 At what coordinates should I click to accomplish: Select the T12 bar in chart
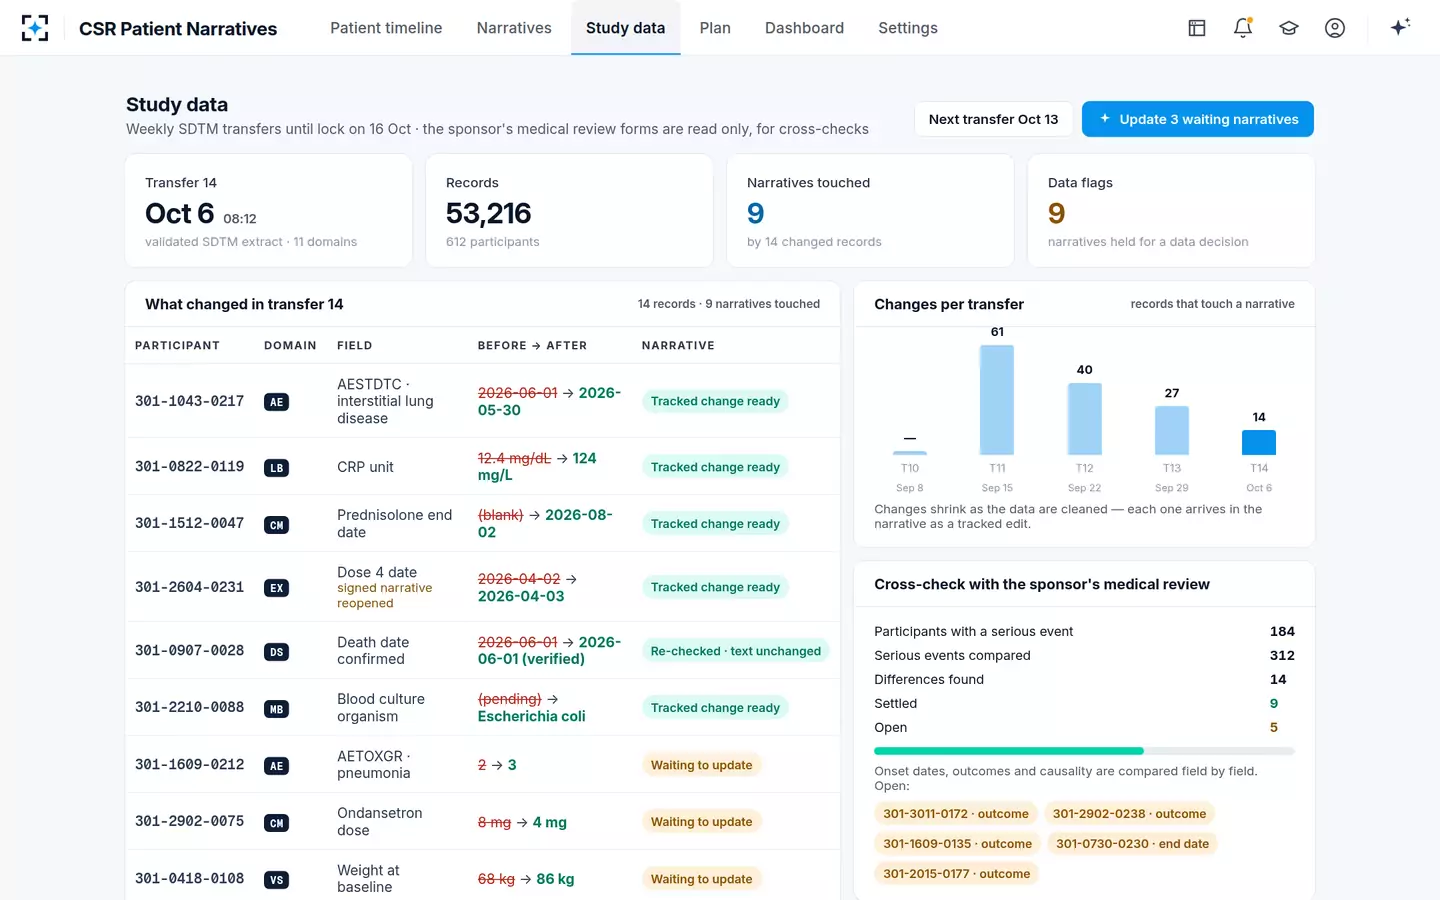click(1084, 419)
